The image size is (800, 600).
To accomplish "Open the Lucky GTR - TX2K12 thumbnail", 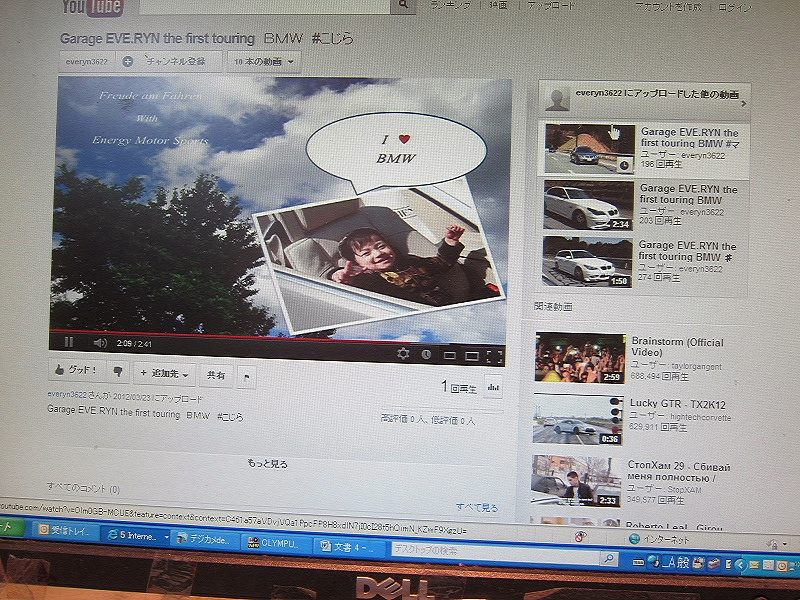I will (578, 419).
